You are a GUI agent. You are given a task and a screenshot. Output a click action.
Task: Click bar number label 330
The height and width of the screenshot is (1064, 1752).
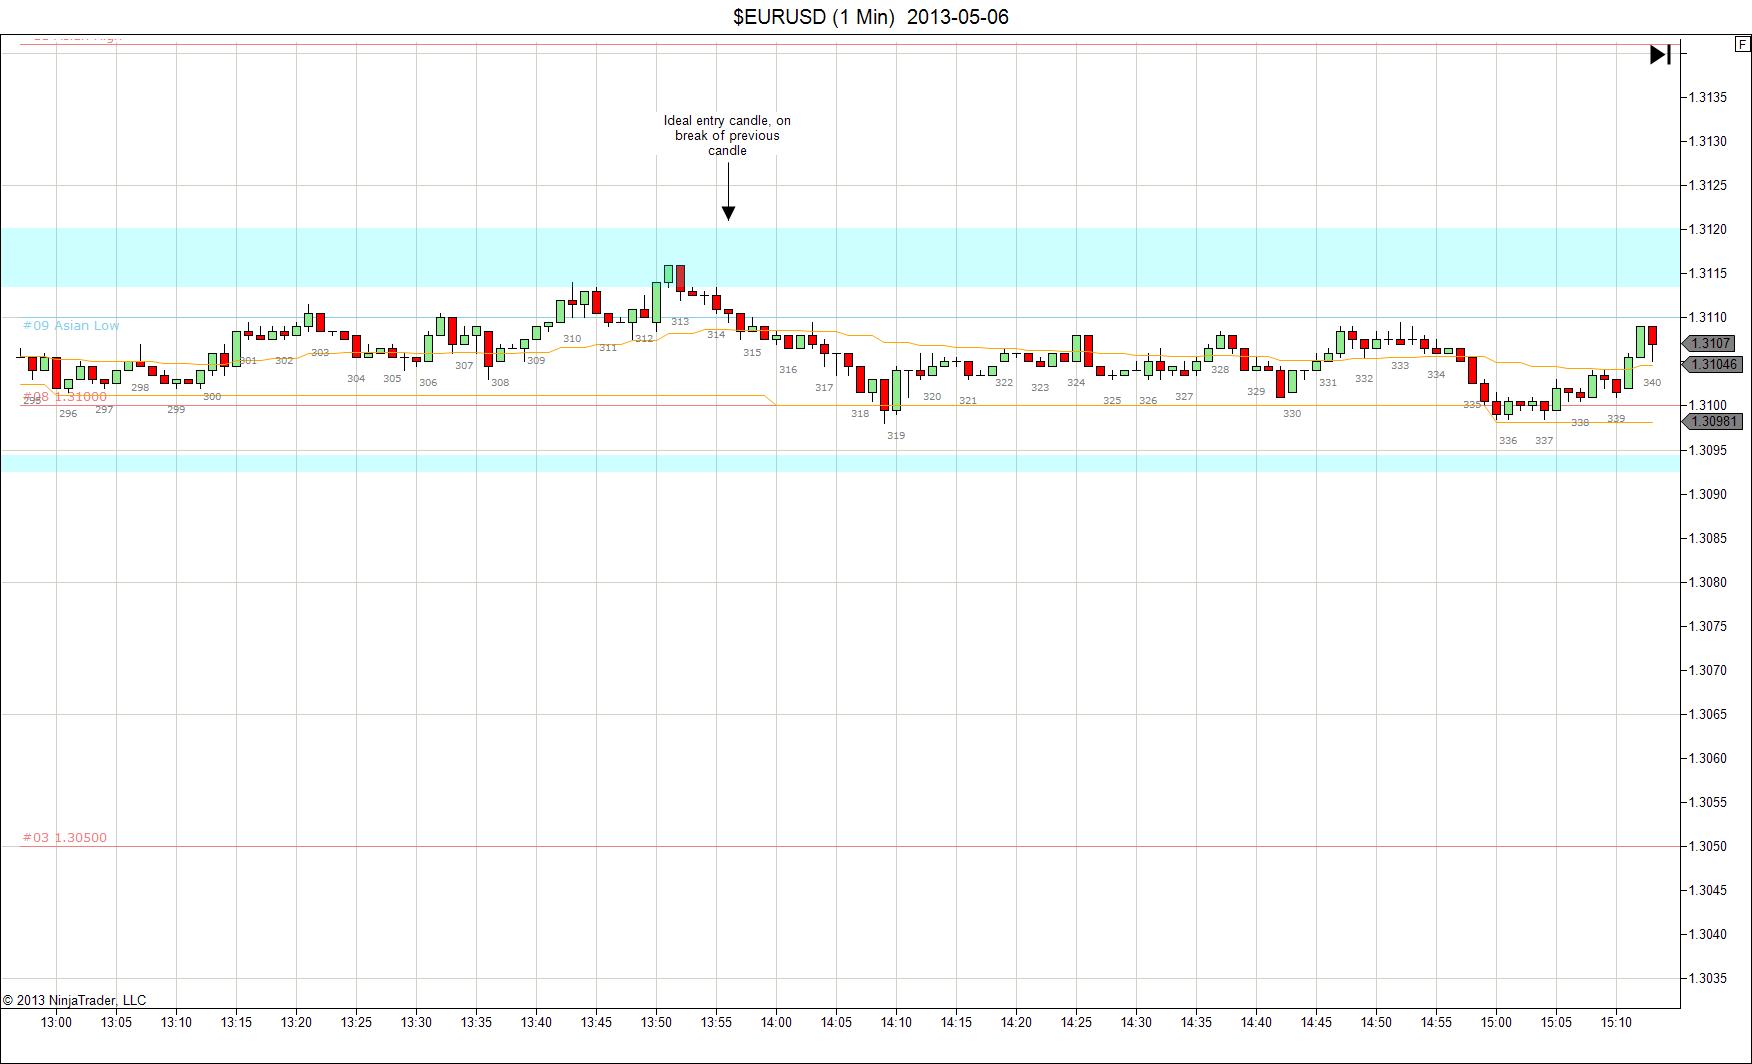point(1292,414)
